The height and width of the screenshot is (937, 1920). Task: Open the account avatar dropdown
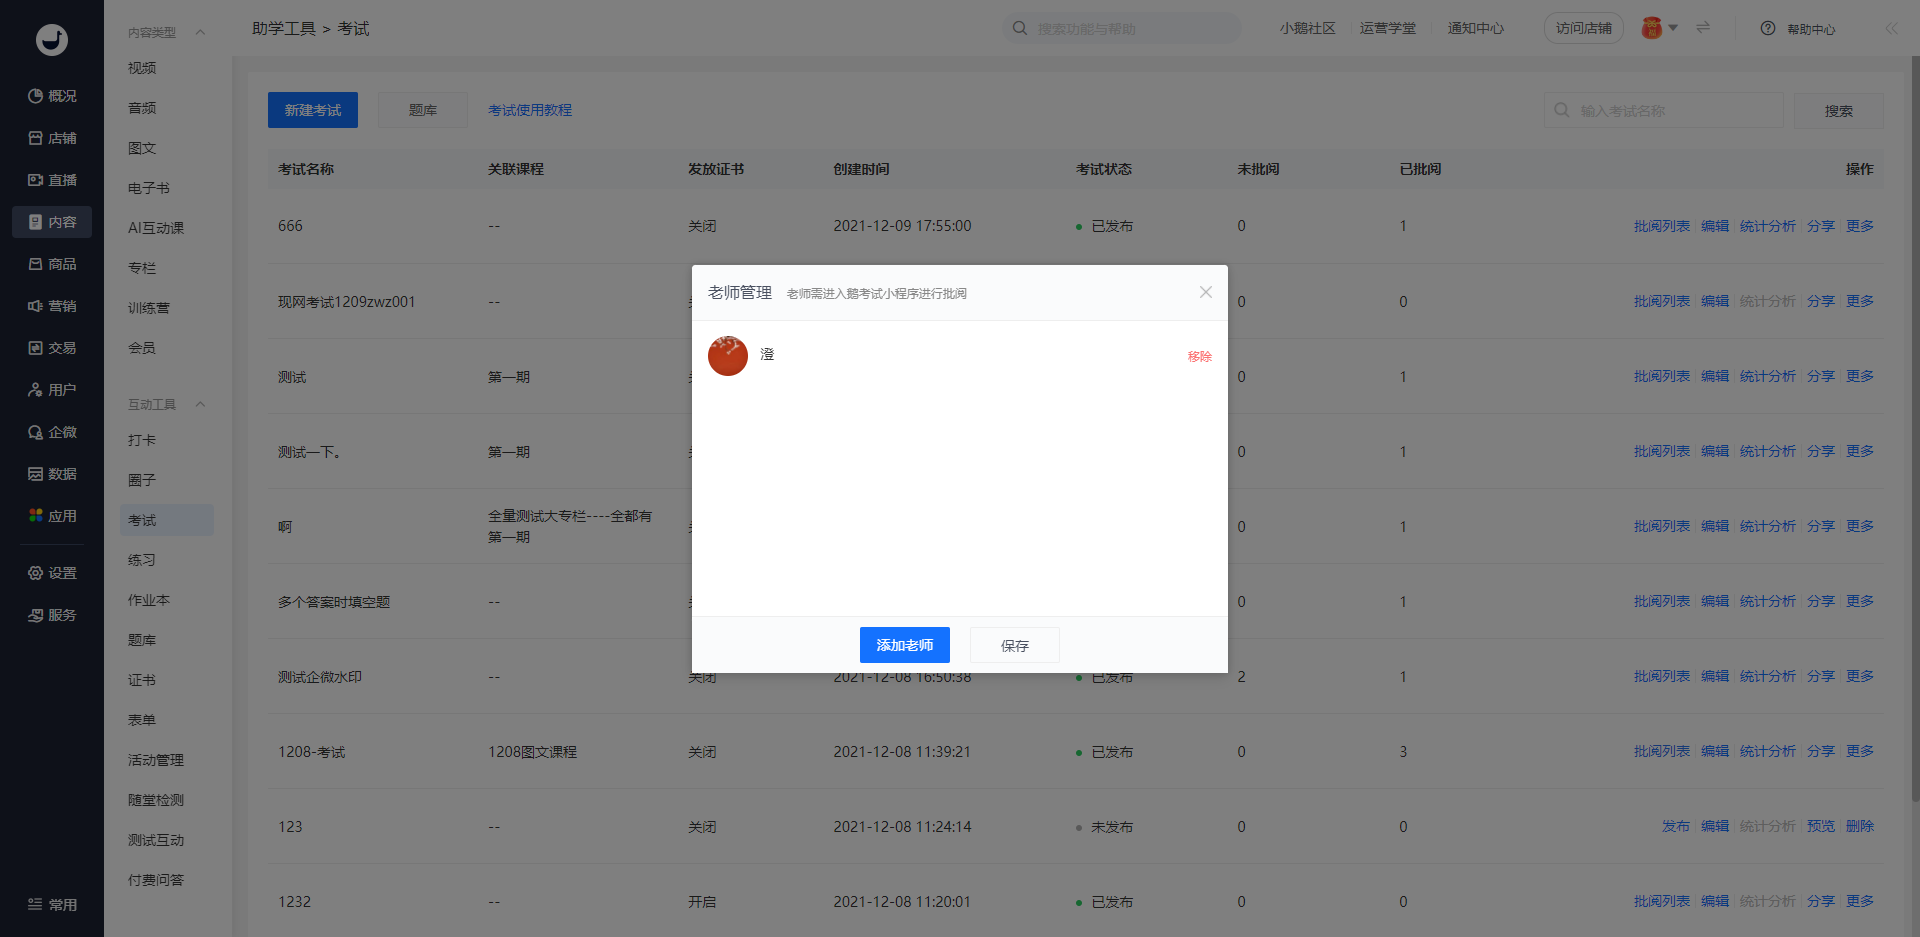[x=1659, y=28]
